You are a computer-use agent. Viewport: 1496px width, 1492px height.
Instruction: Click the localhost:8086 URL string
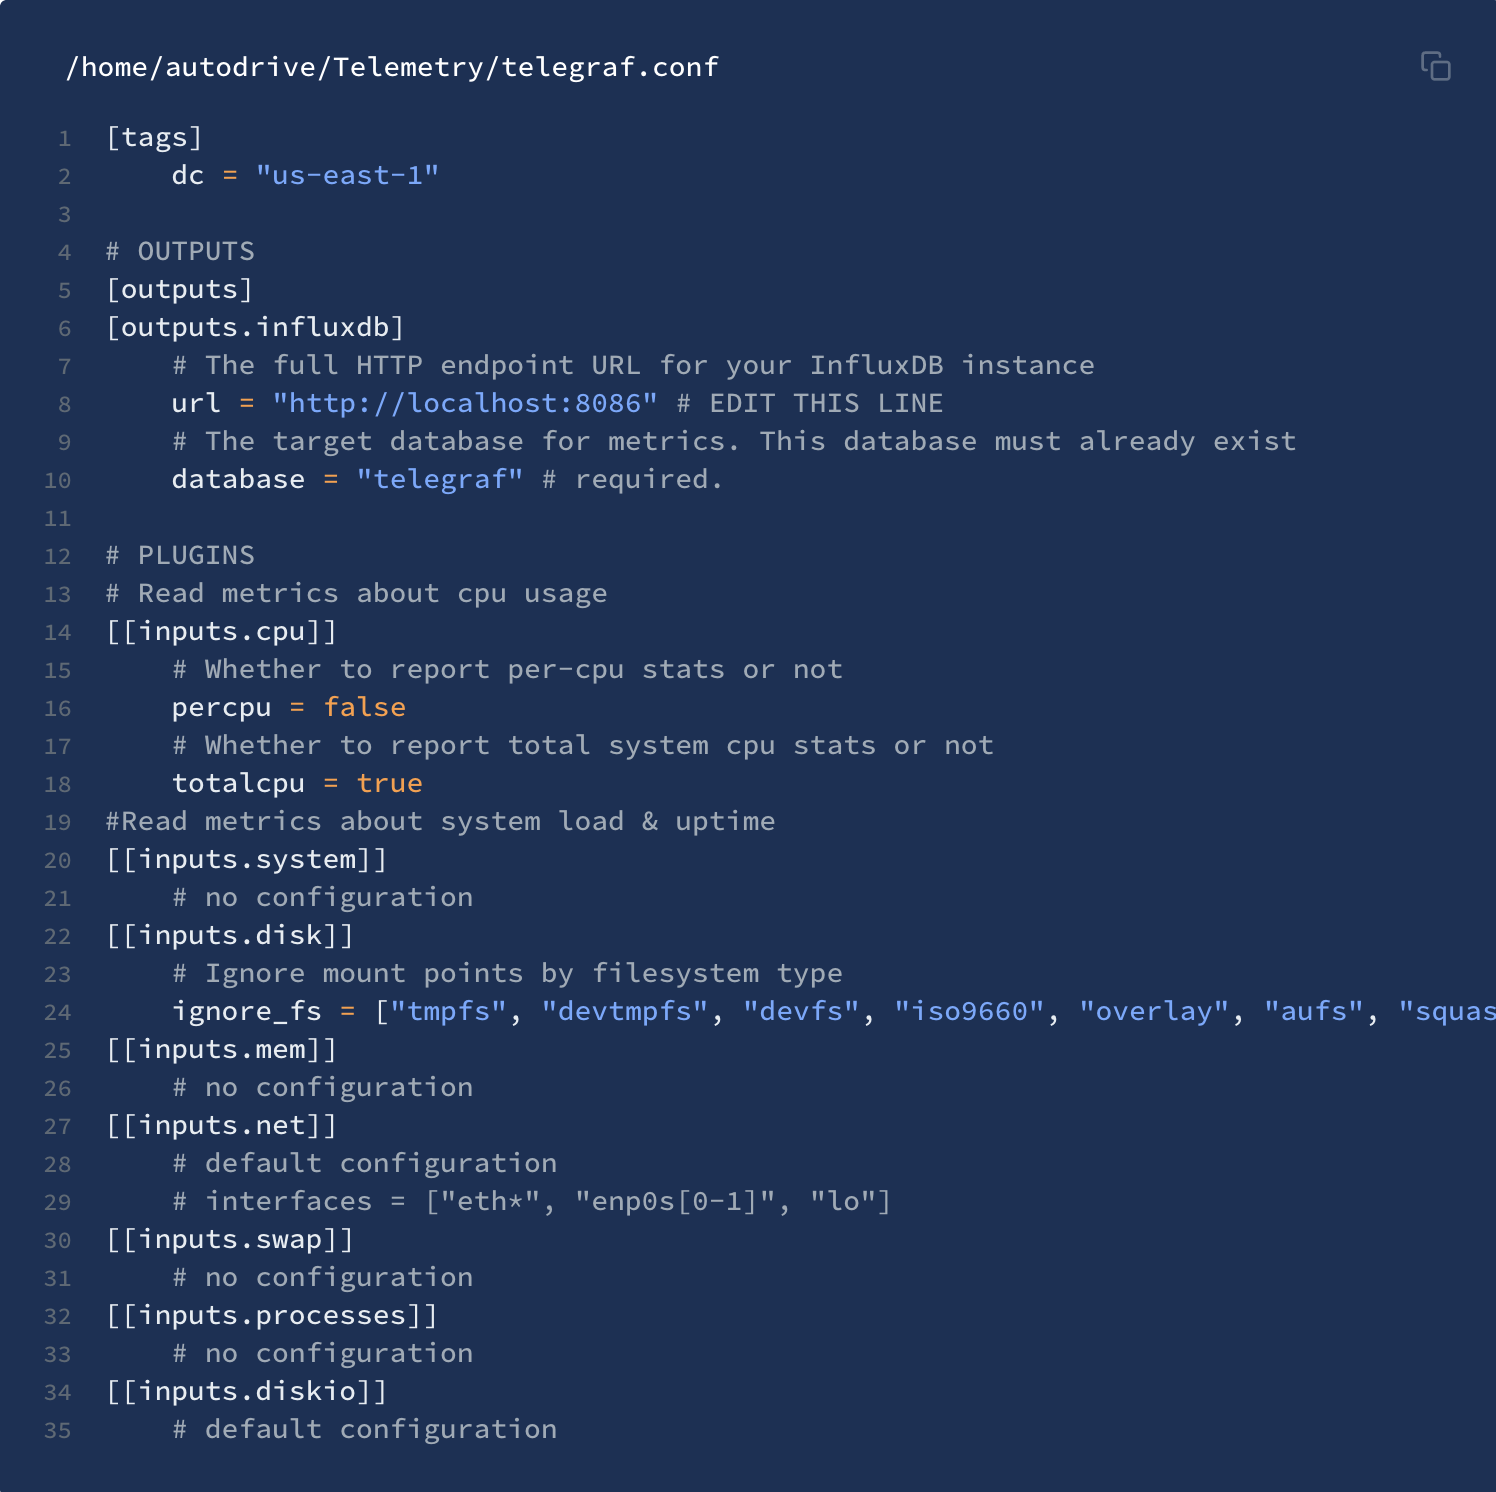pyautogui.click(x=465, y=403)
